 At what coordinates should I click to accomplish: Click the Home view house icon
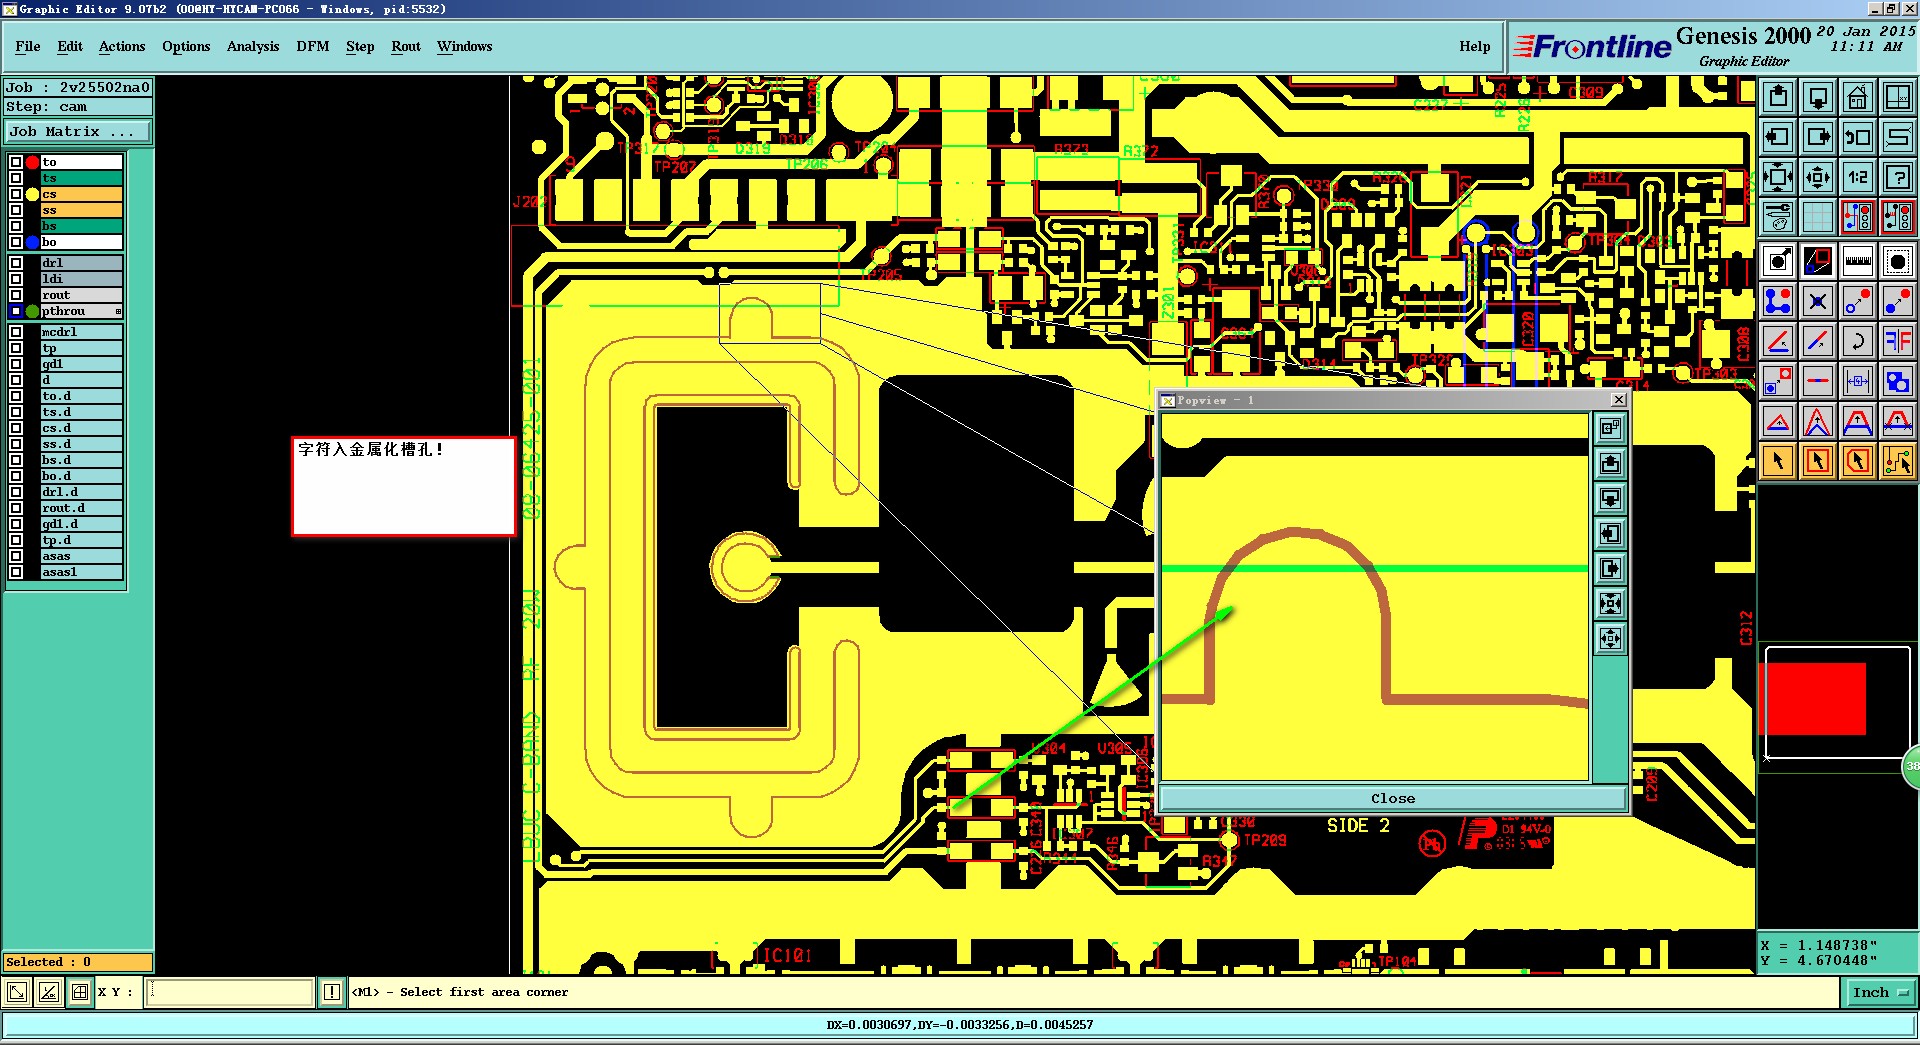pyautogui.click(x=1857, y=97)
